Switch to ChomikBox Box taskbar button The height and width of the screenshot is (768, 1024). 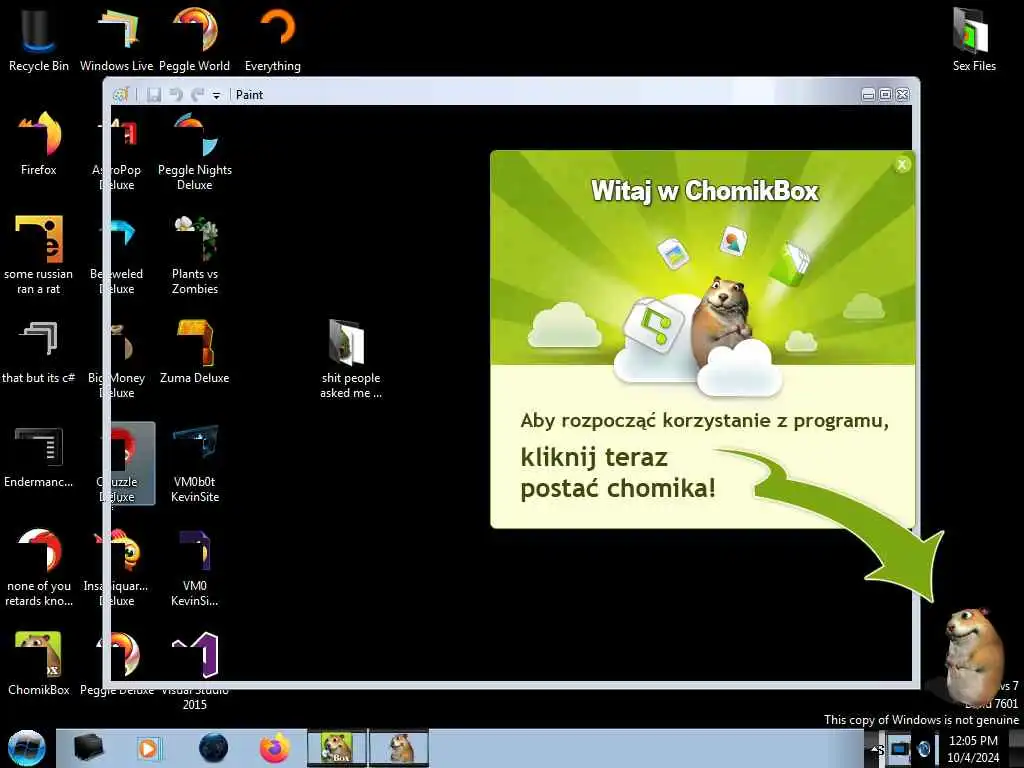[x=337, y=748]
